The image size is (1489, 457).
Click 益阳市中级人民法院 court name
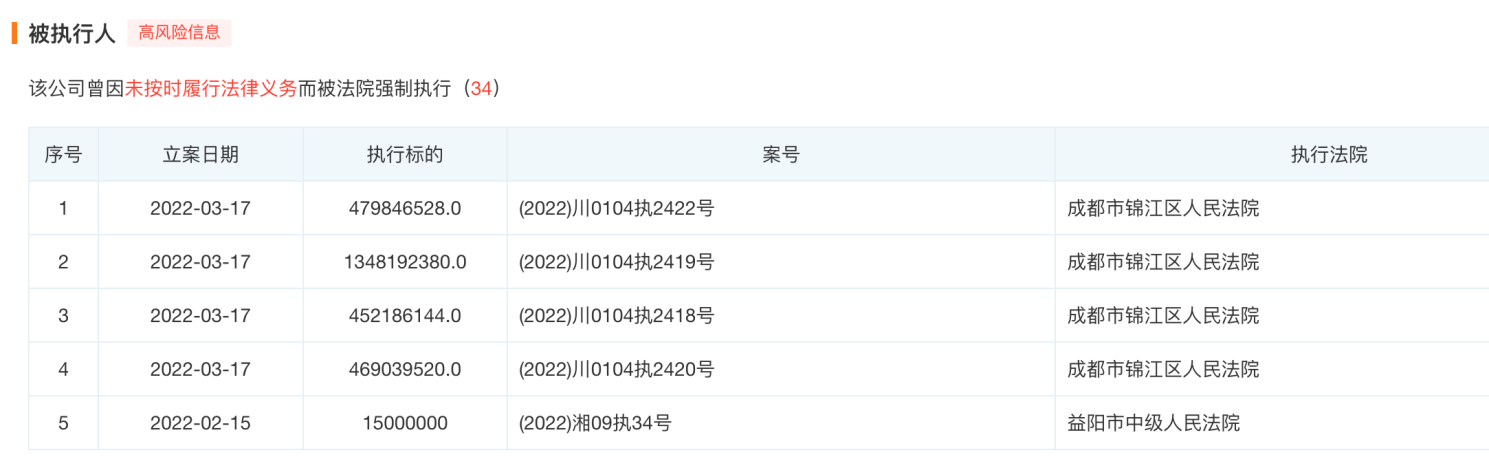point(1153,423)
